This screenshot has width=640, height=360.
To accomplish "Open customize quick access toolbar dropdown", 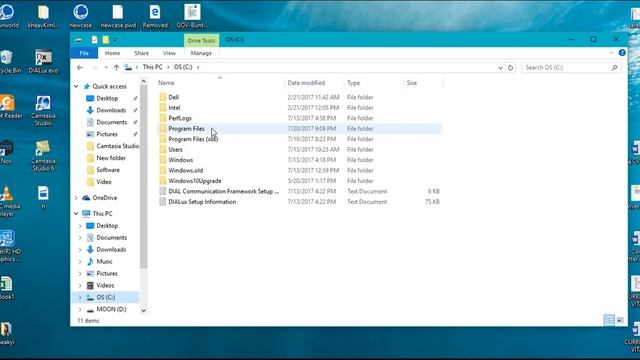I will 115,40.
